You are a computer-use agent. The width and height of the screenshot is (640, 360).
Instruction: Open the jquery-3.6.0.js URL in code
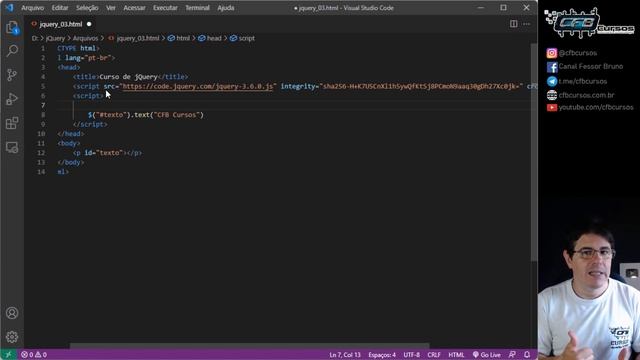tap(198, 86)
